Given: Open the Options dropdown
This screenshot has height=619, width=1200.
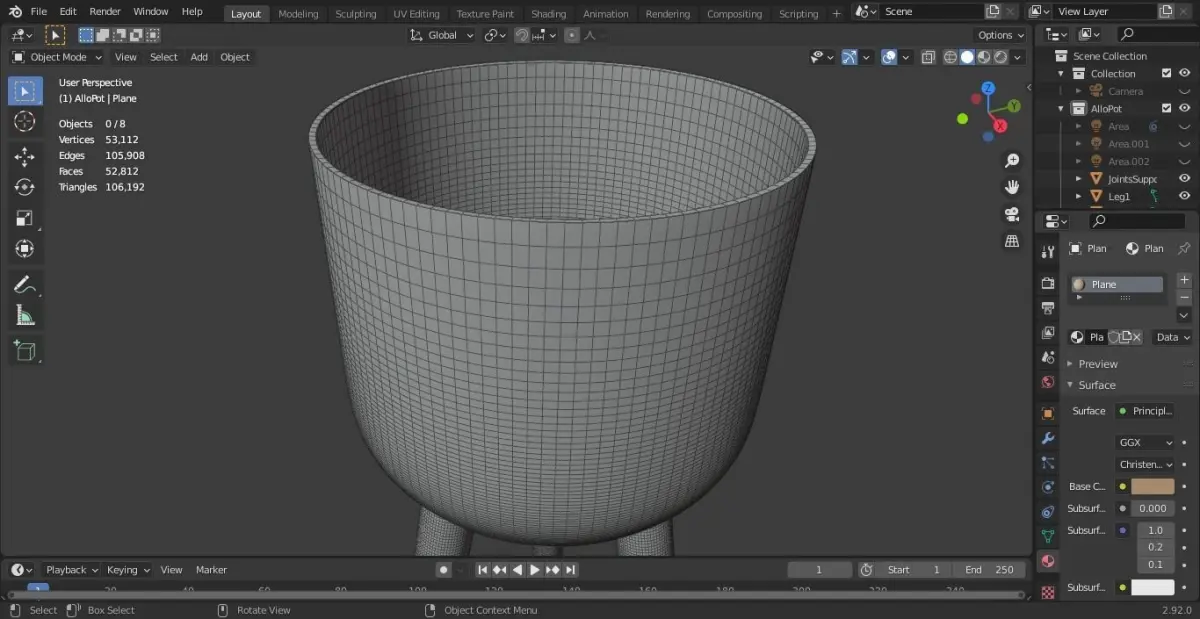Looking at the screenshot, I should tap(1001, 35).
